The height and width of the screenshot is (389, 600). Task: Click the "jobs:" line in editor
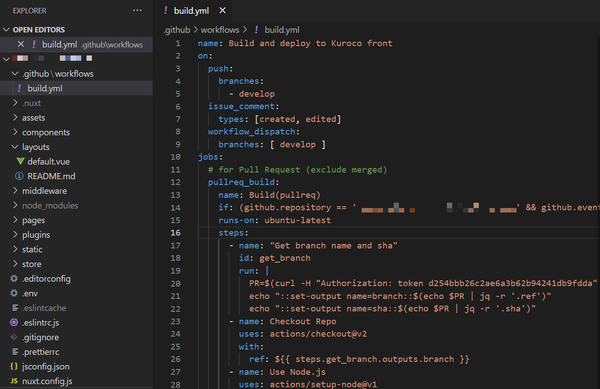coord(210,157)
